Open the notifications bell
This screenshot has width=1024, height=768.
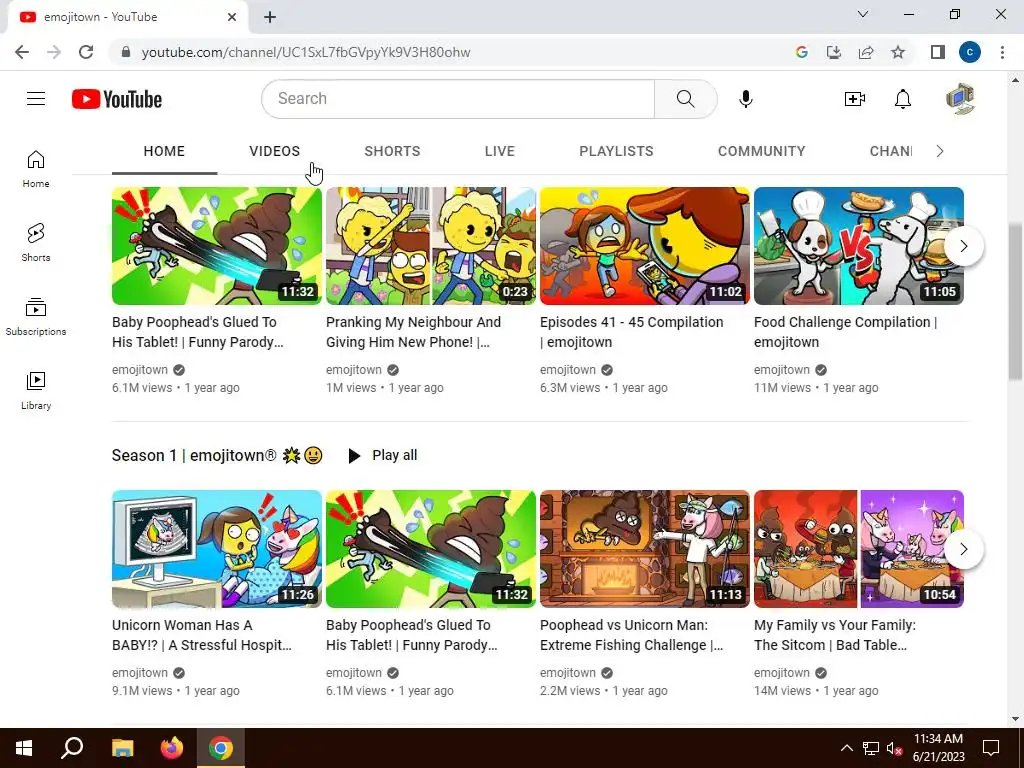pyautogui.click(x=903, y=99)
